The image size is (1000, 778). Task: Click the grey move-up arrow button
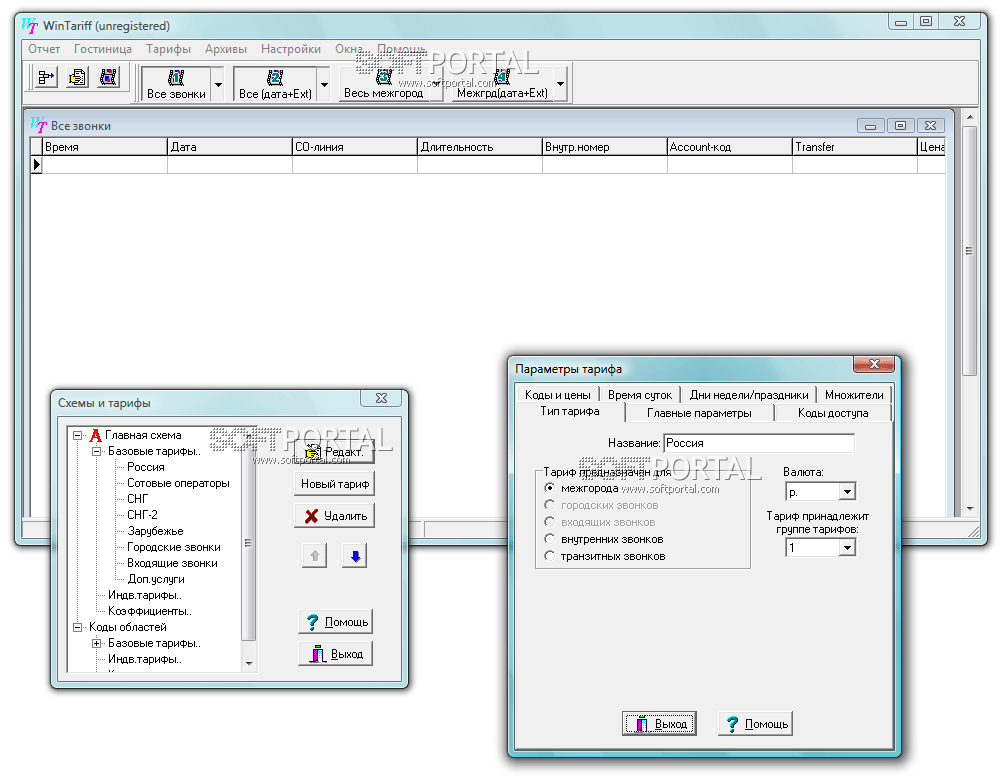(x=314, y=556)
